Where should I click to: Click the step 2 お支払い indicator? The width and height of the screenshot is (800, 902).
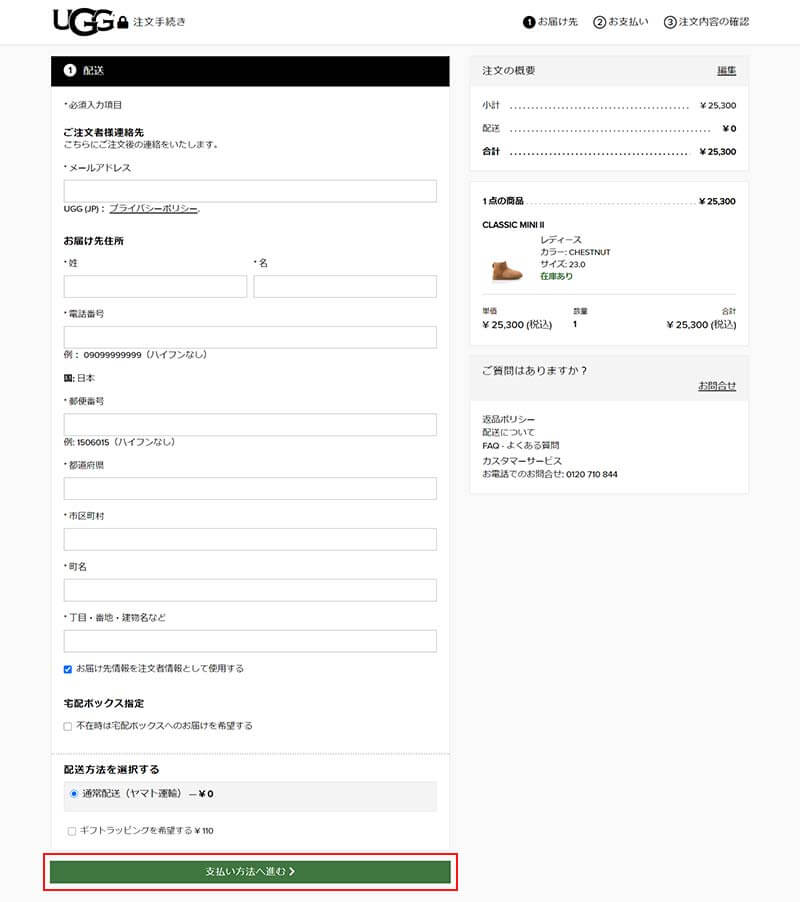(x=621, y=22)
